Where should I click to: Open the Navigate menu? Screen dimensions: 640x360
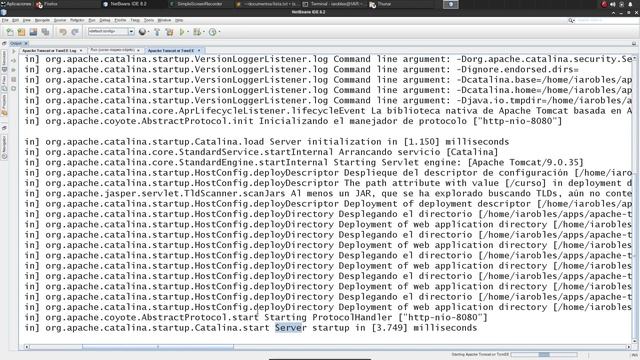click(42, 20)
